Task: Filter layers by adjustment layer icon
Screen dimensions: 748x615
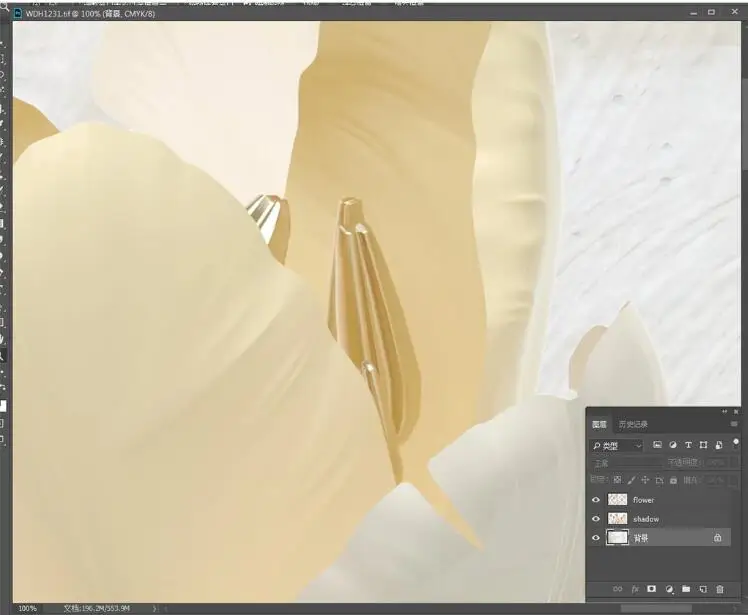Action: point(673,445)
